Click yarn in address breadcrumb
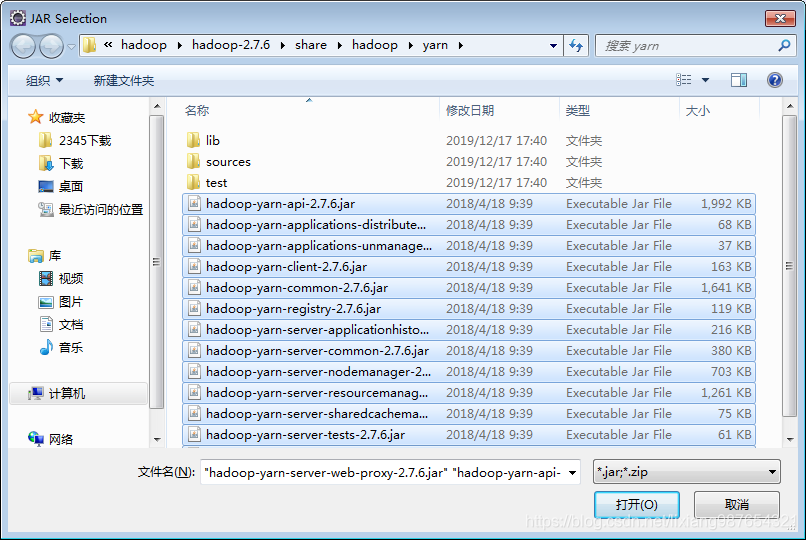Viewport: 806px width, 540px height. (x=435, y=45)
